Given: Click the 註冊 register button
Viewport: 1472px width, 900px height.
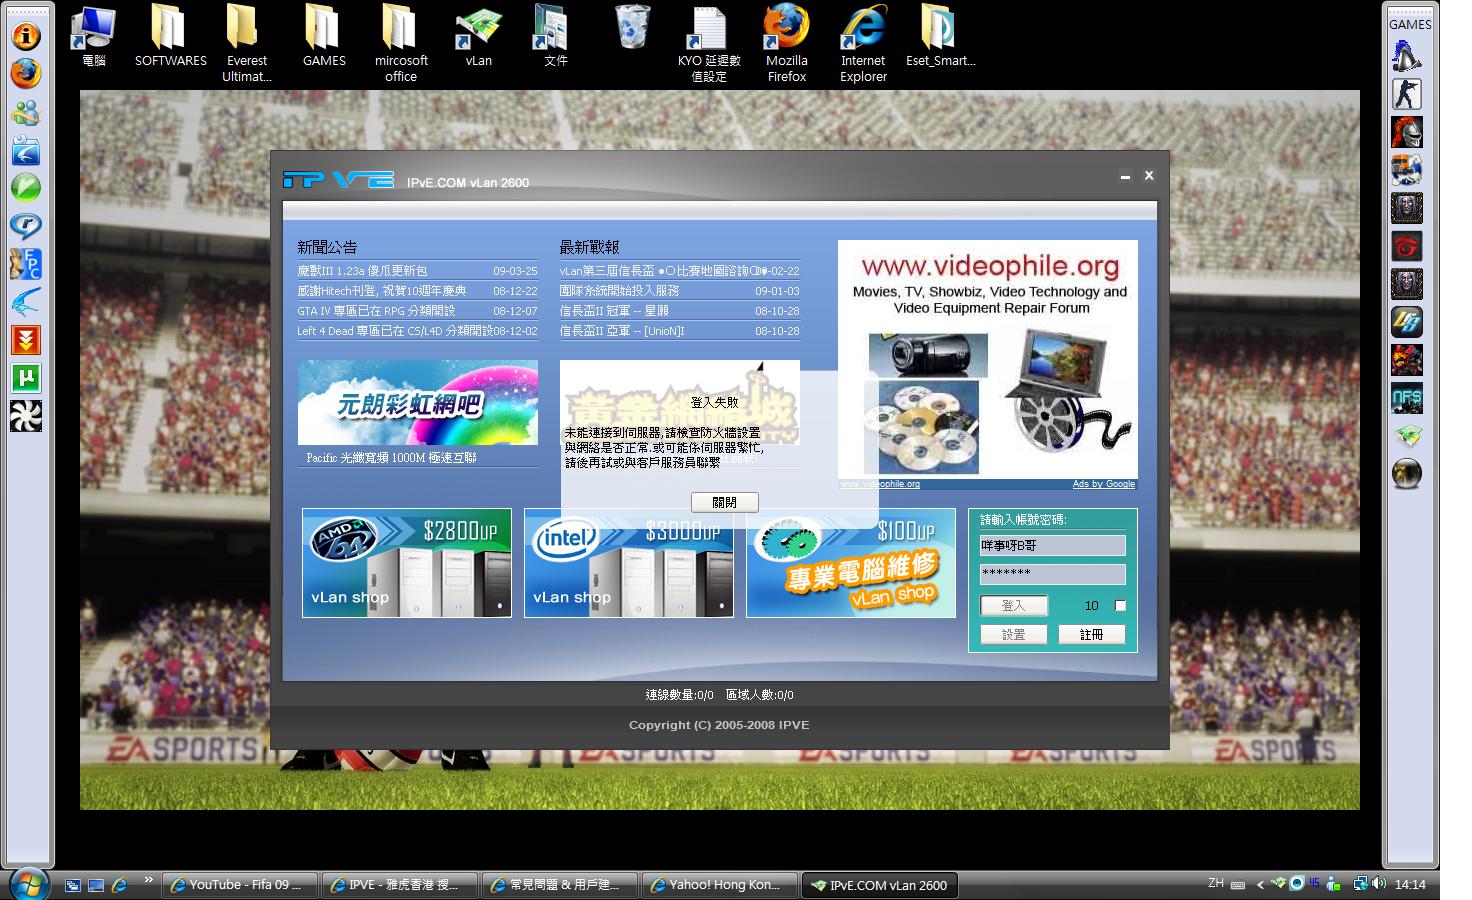Looking at the screenshot, I should [x=1091, y=634].
